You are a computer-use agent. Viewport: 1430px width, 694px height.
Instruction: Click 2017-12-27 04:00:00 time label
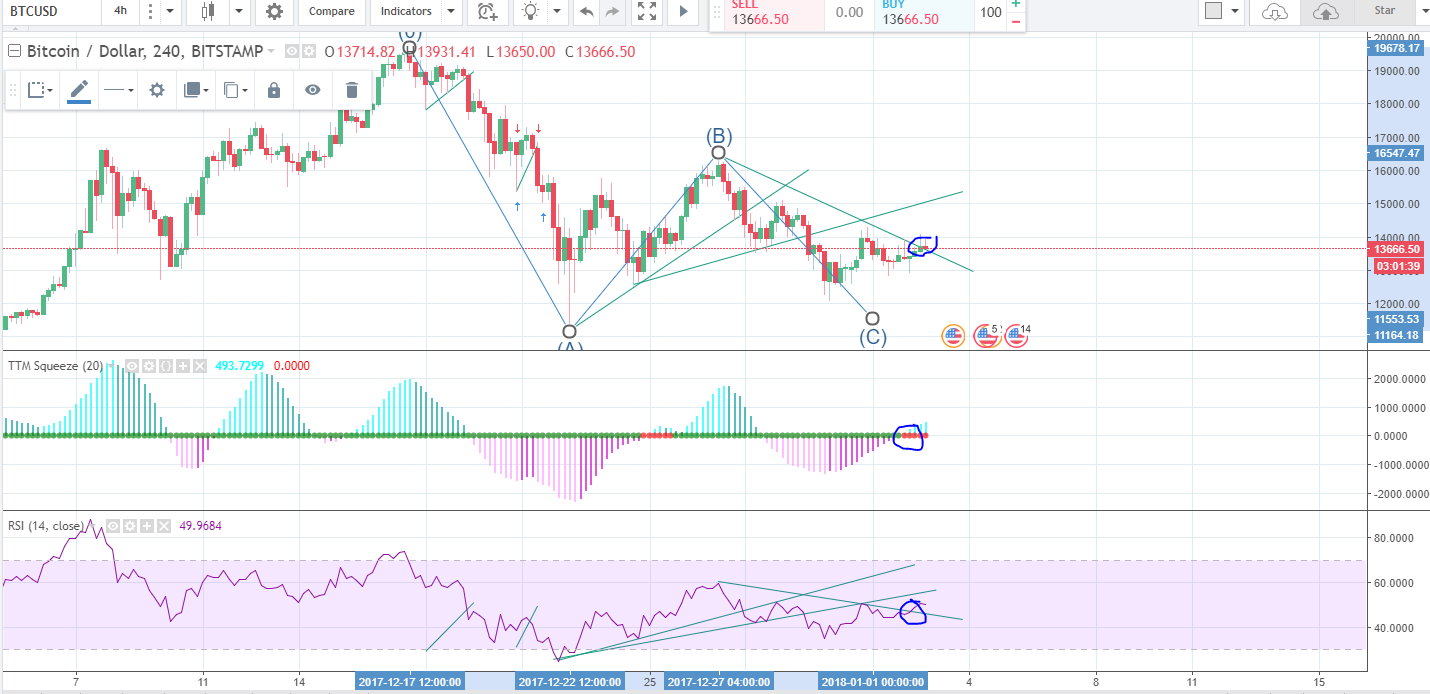[720, 682]
